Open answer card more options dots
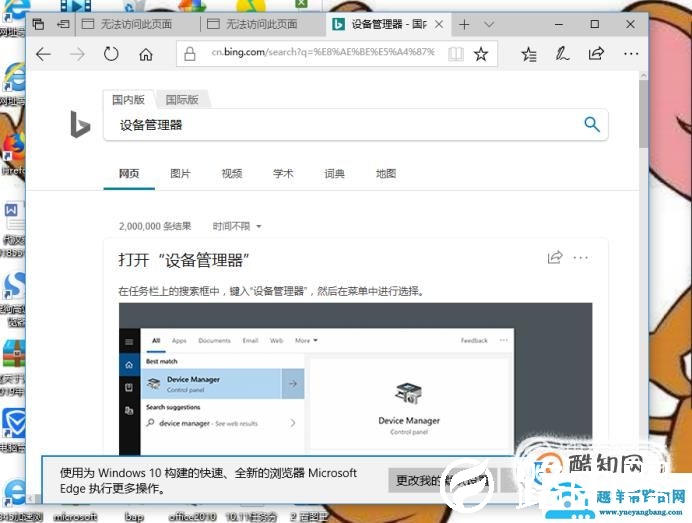692x523 pixels. tap(580, 258)
